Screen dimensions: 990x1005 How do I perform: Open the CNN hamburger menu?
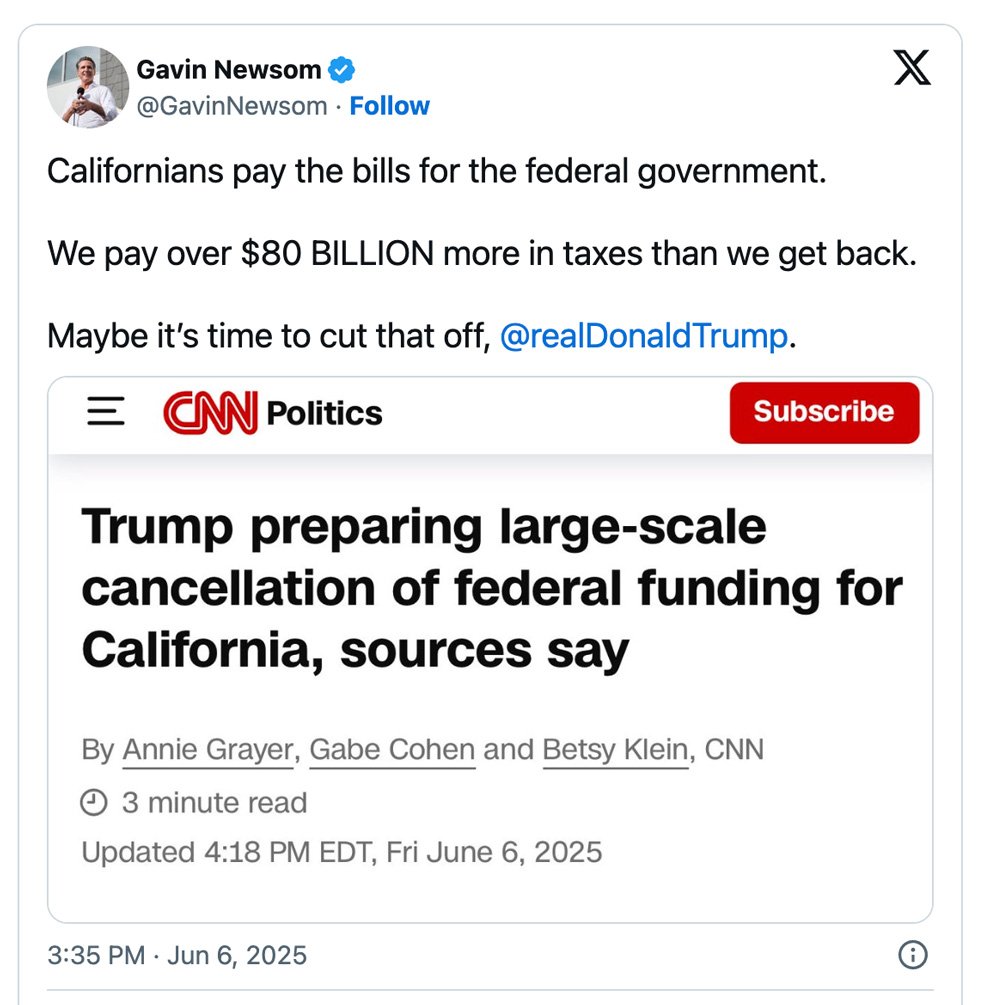click(x=105, y=412)
